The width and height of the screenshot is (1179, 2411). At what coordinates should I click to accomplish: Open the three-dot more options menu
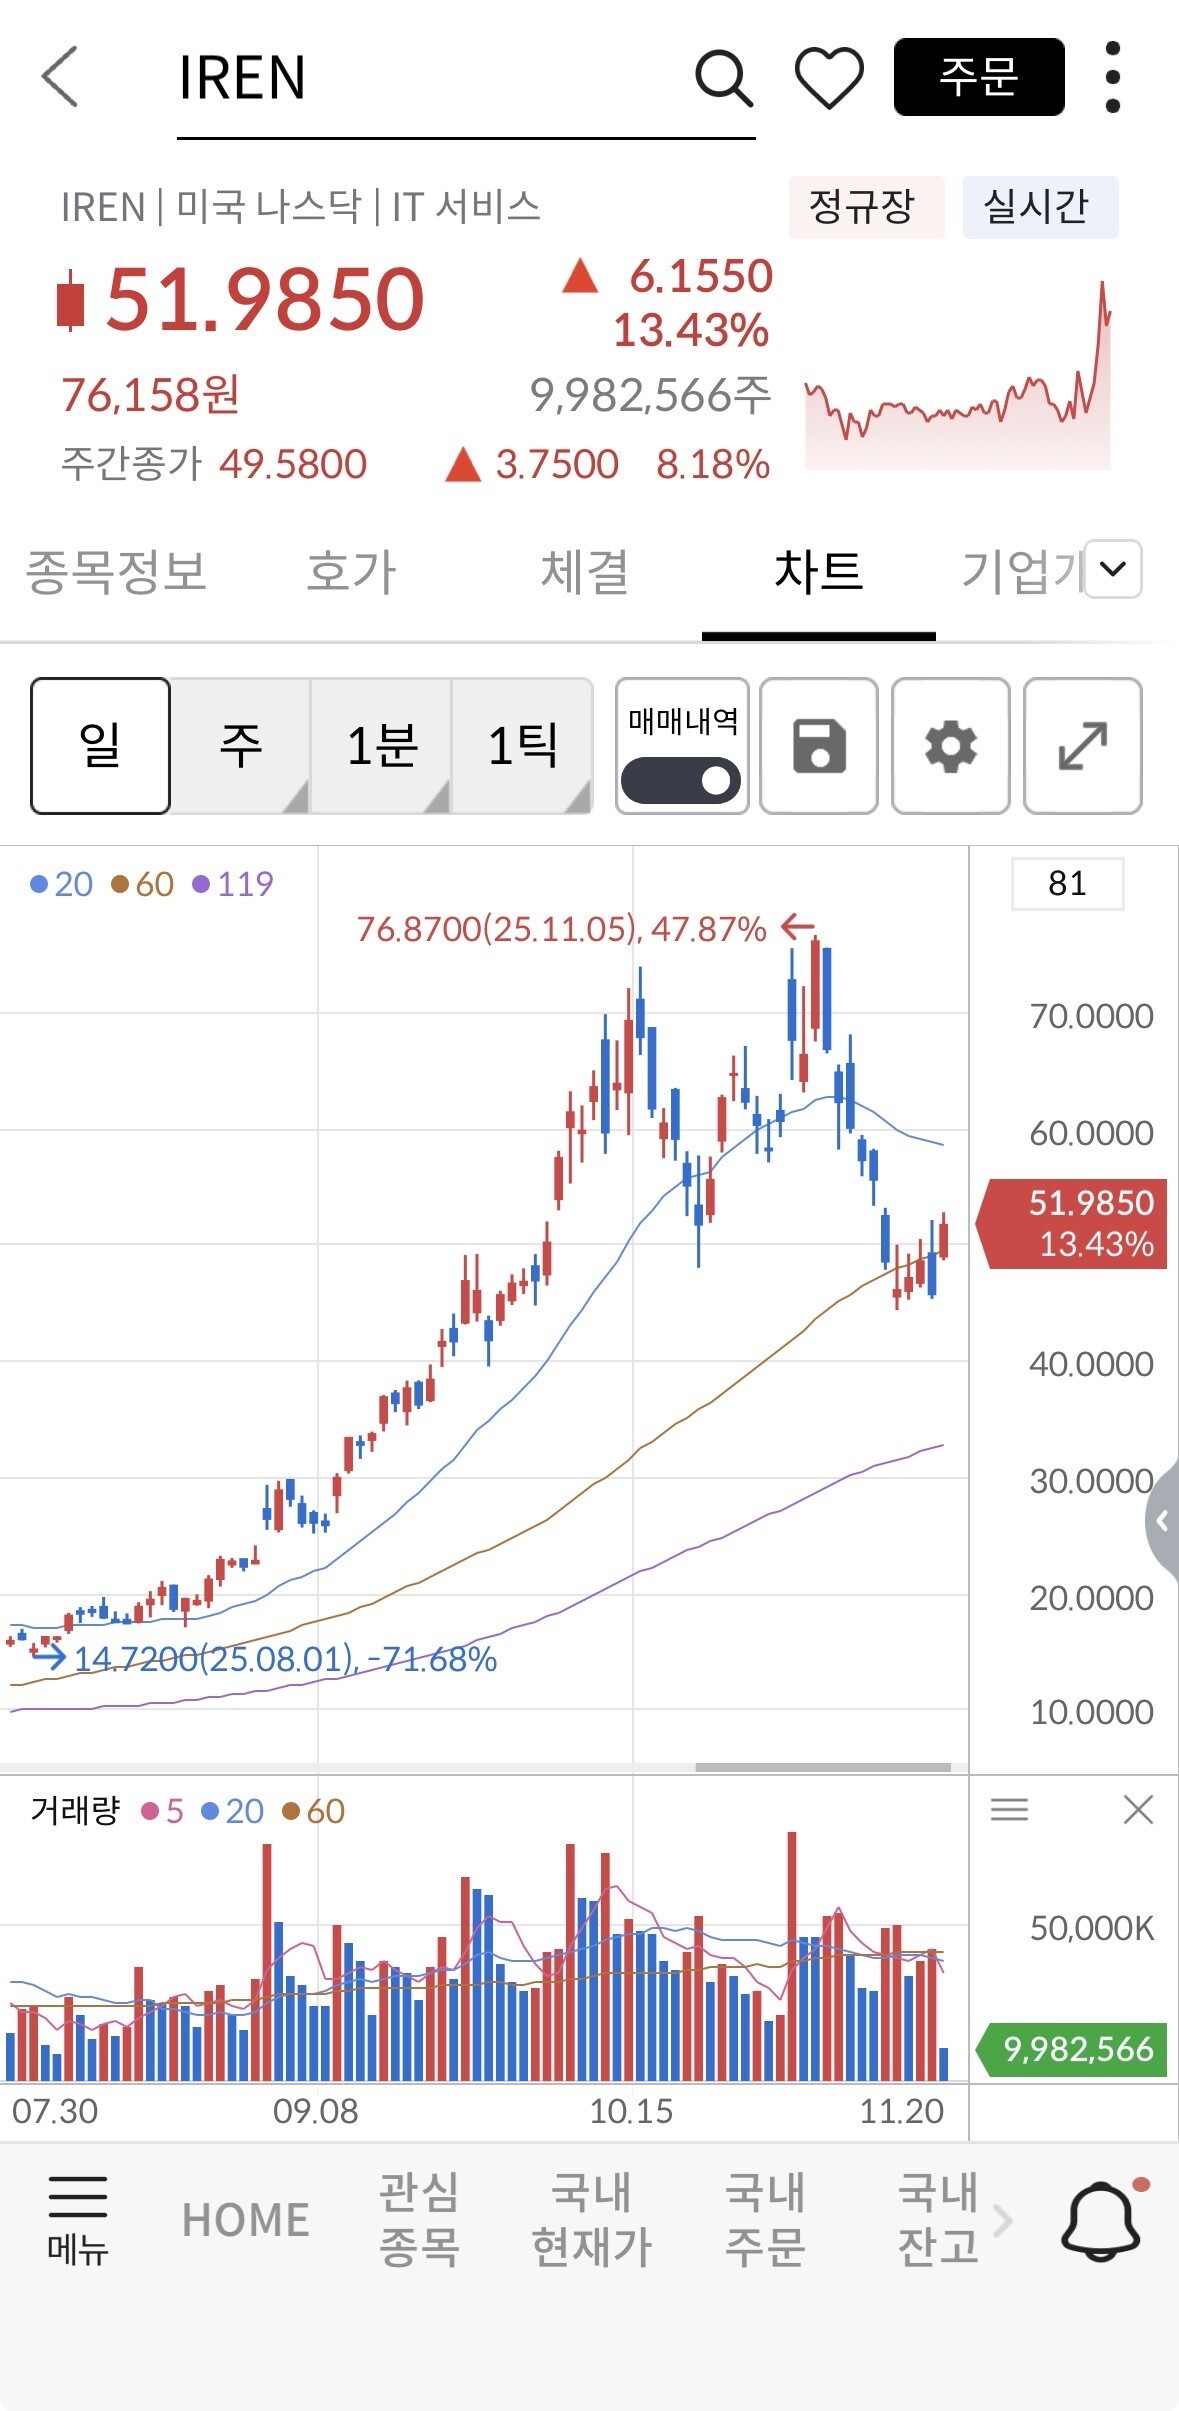point(1112,78)
